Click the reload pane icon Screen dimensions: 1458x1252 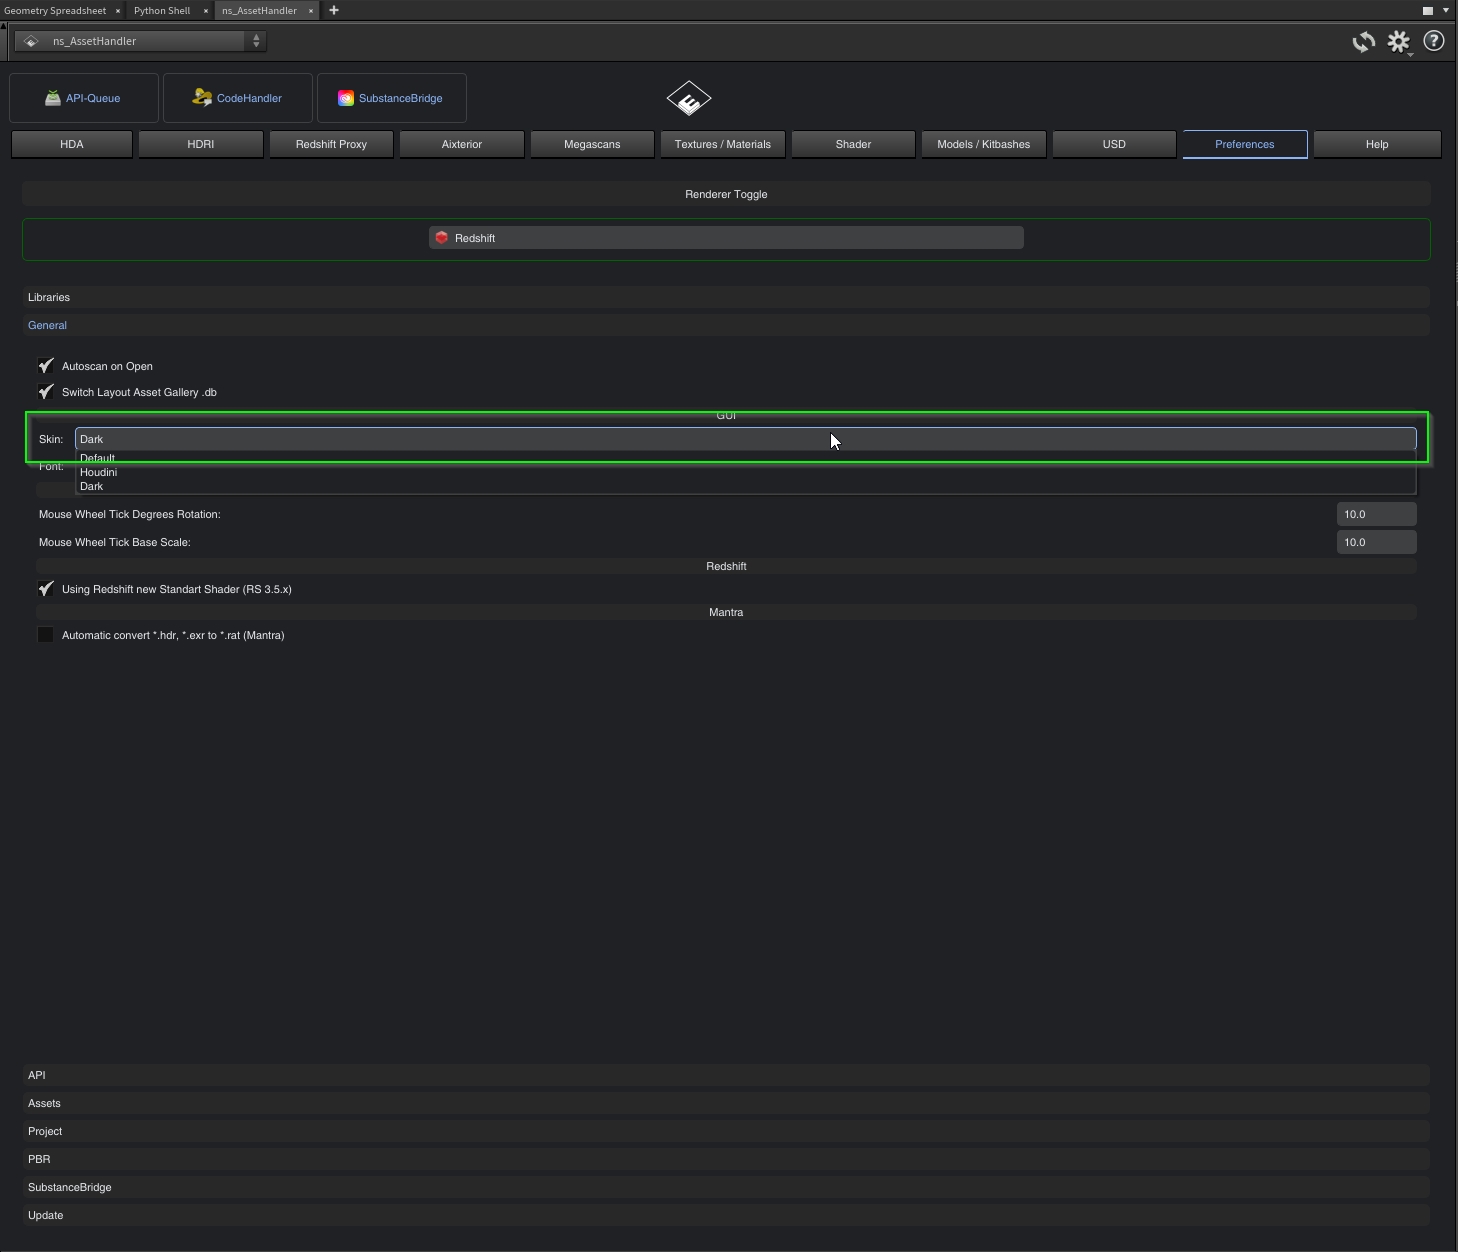[x=1363, y=42]
